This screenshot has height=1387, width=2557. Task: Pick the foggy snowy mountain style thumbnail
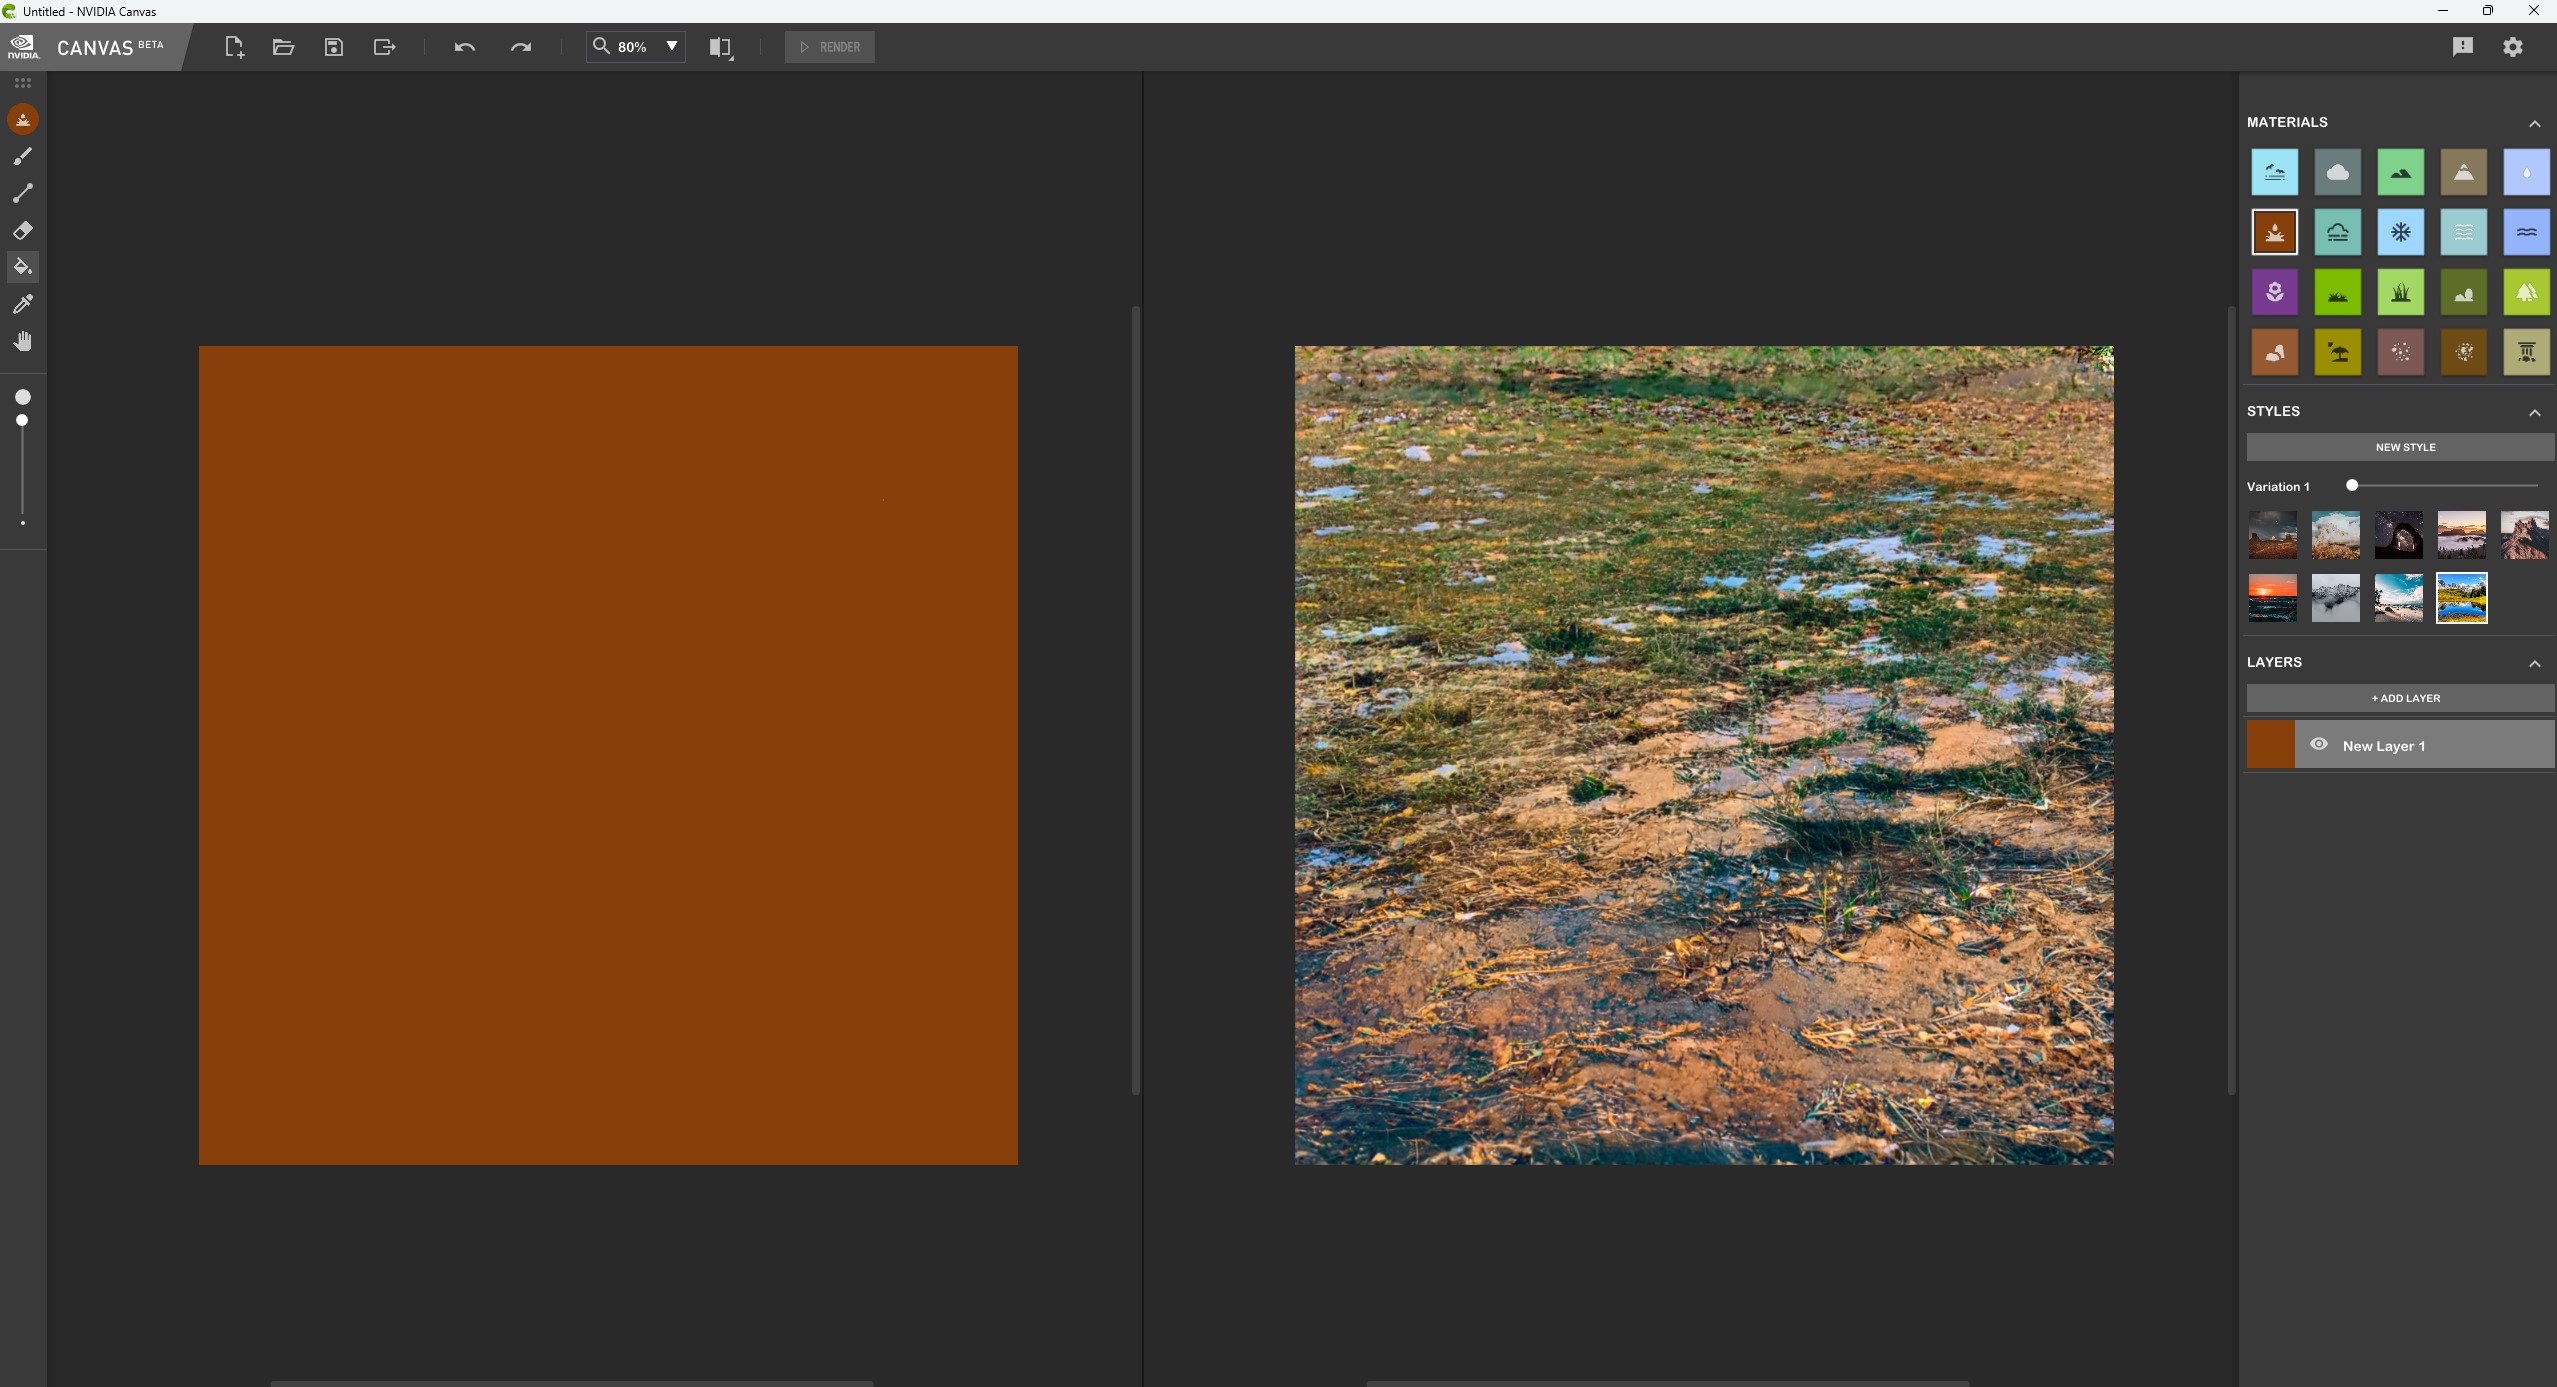pyautogui.click(x=2336, y=598)
